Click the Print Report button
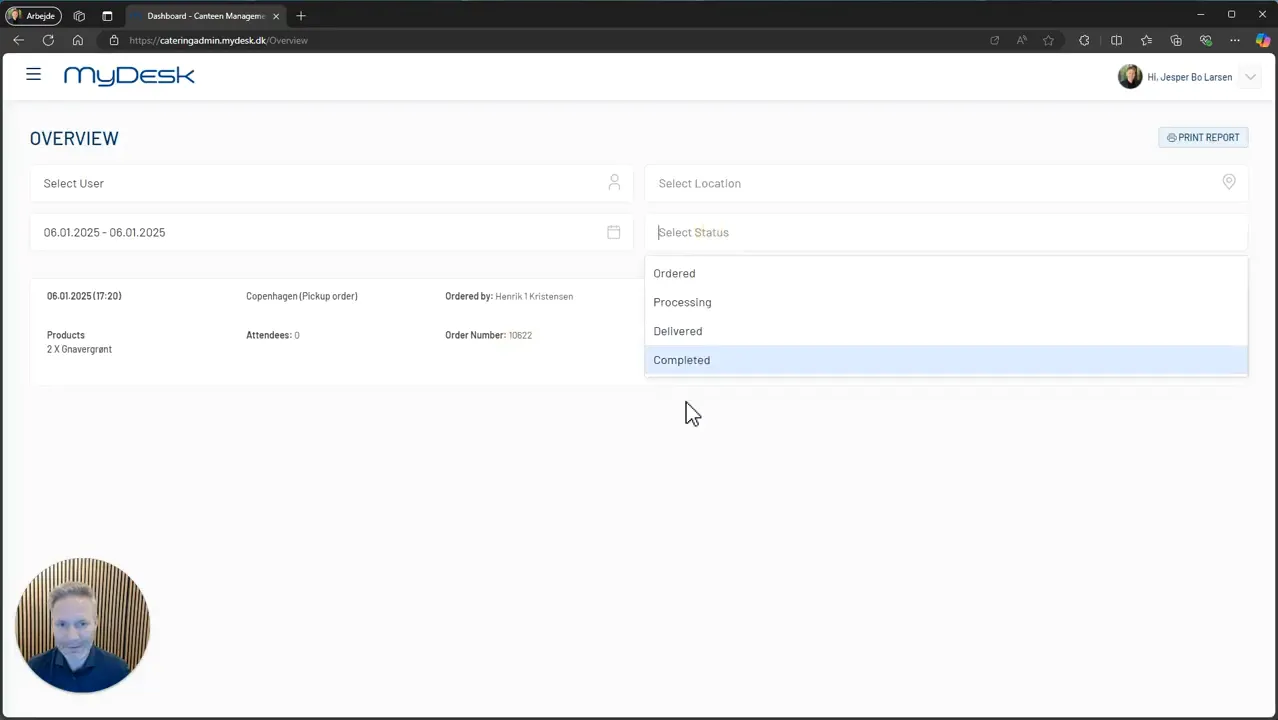Viewport: 1278px width, 720px height. (x=1203, y=137)
